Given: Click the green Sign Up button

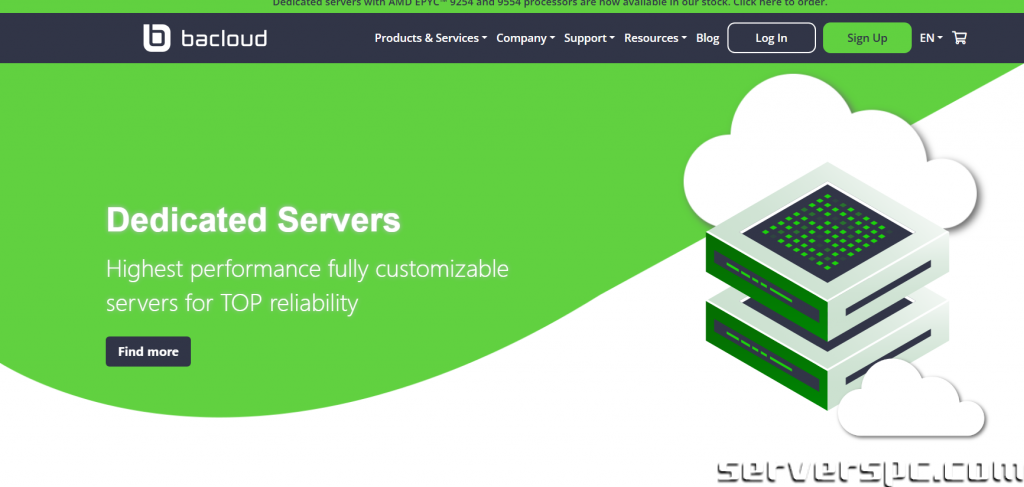Looking at the screenshot, I should pyautogui.click(x=866, y=38).
